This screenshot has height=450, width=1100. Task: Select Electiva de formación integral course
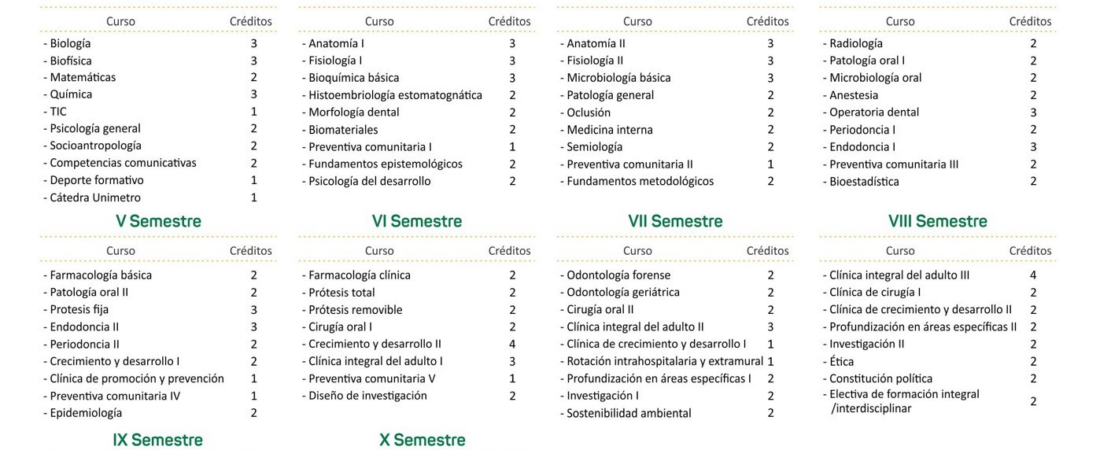900,402
